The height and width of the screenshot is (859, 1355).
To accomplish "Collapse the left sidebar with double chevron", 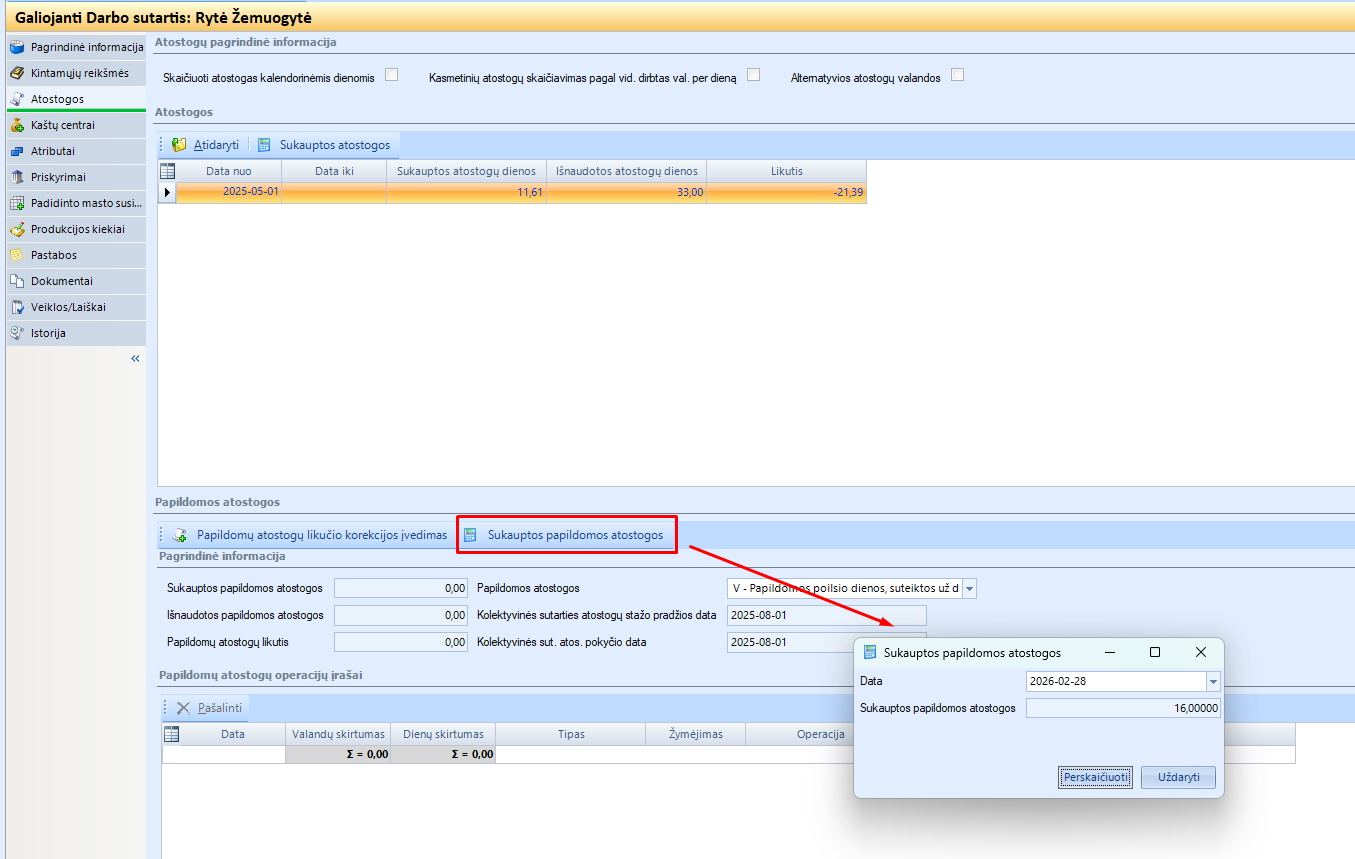I will (x=135, y=359).
